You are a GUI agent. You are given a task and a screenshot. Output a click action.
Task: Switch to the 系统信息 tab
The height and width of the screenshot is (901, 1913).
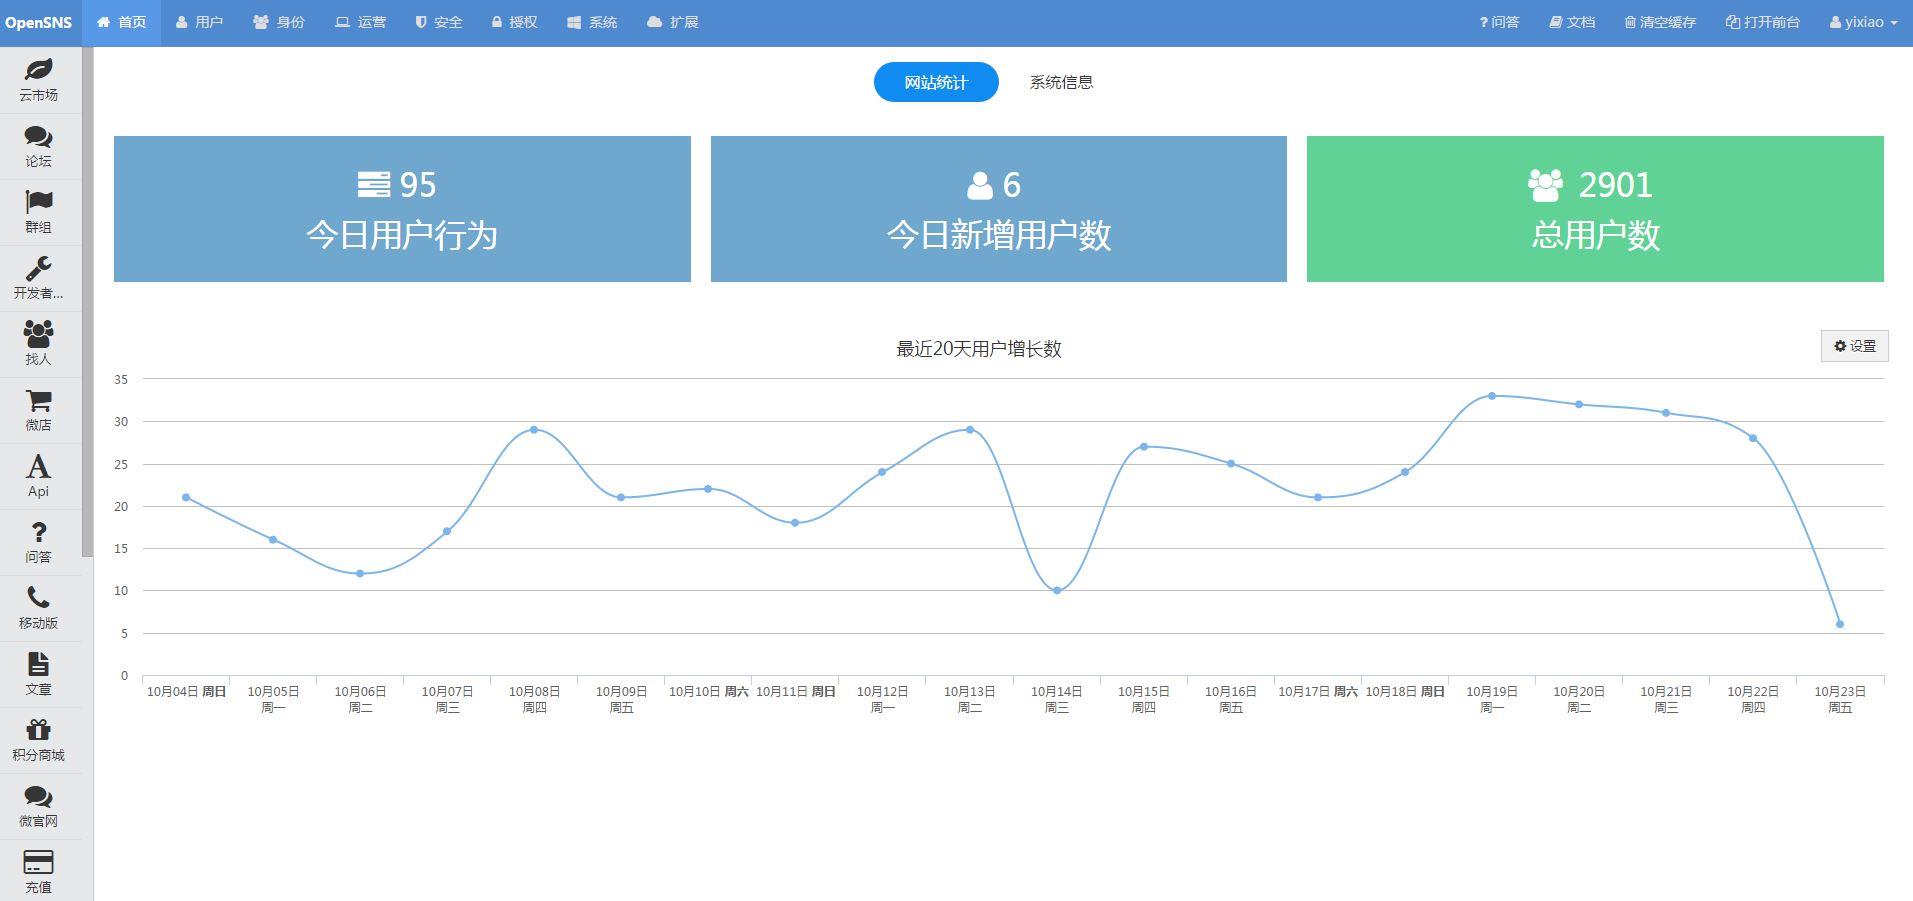(1061, 82)
